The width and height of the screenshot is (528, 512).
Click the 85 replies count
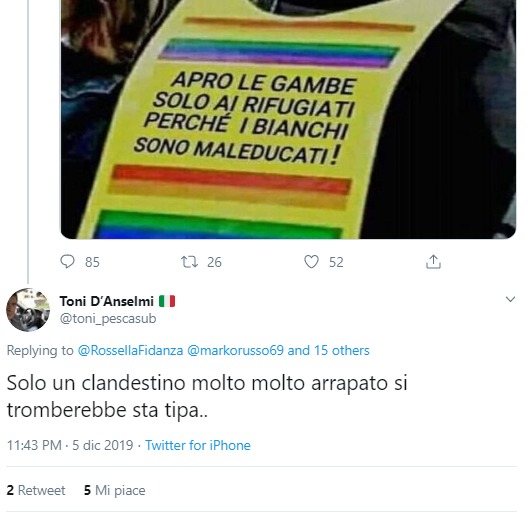(x=92, y=262)
